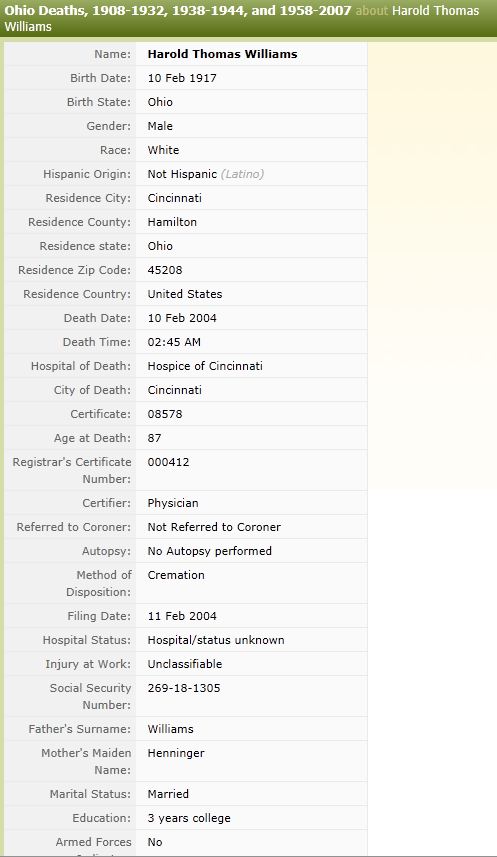Click the death date 10 Feb 2004
497x857 pixels.
click(182, 318)
